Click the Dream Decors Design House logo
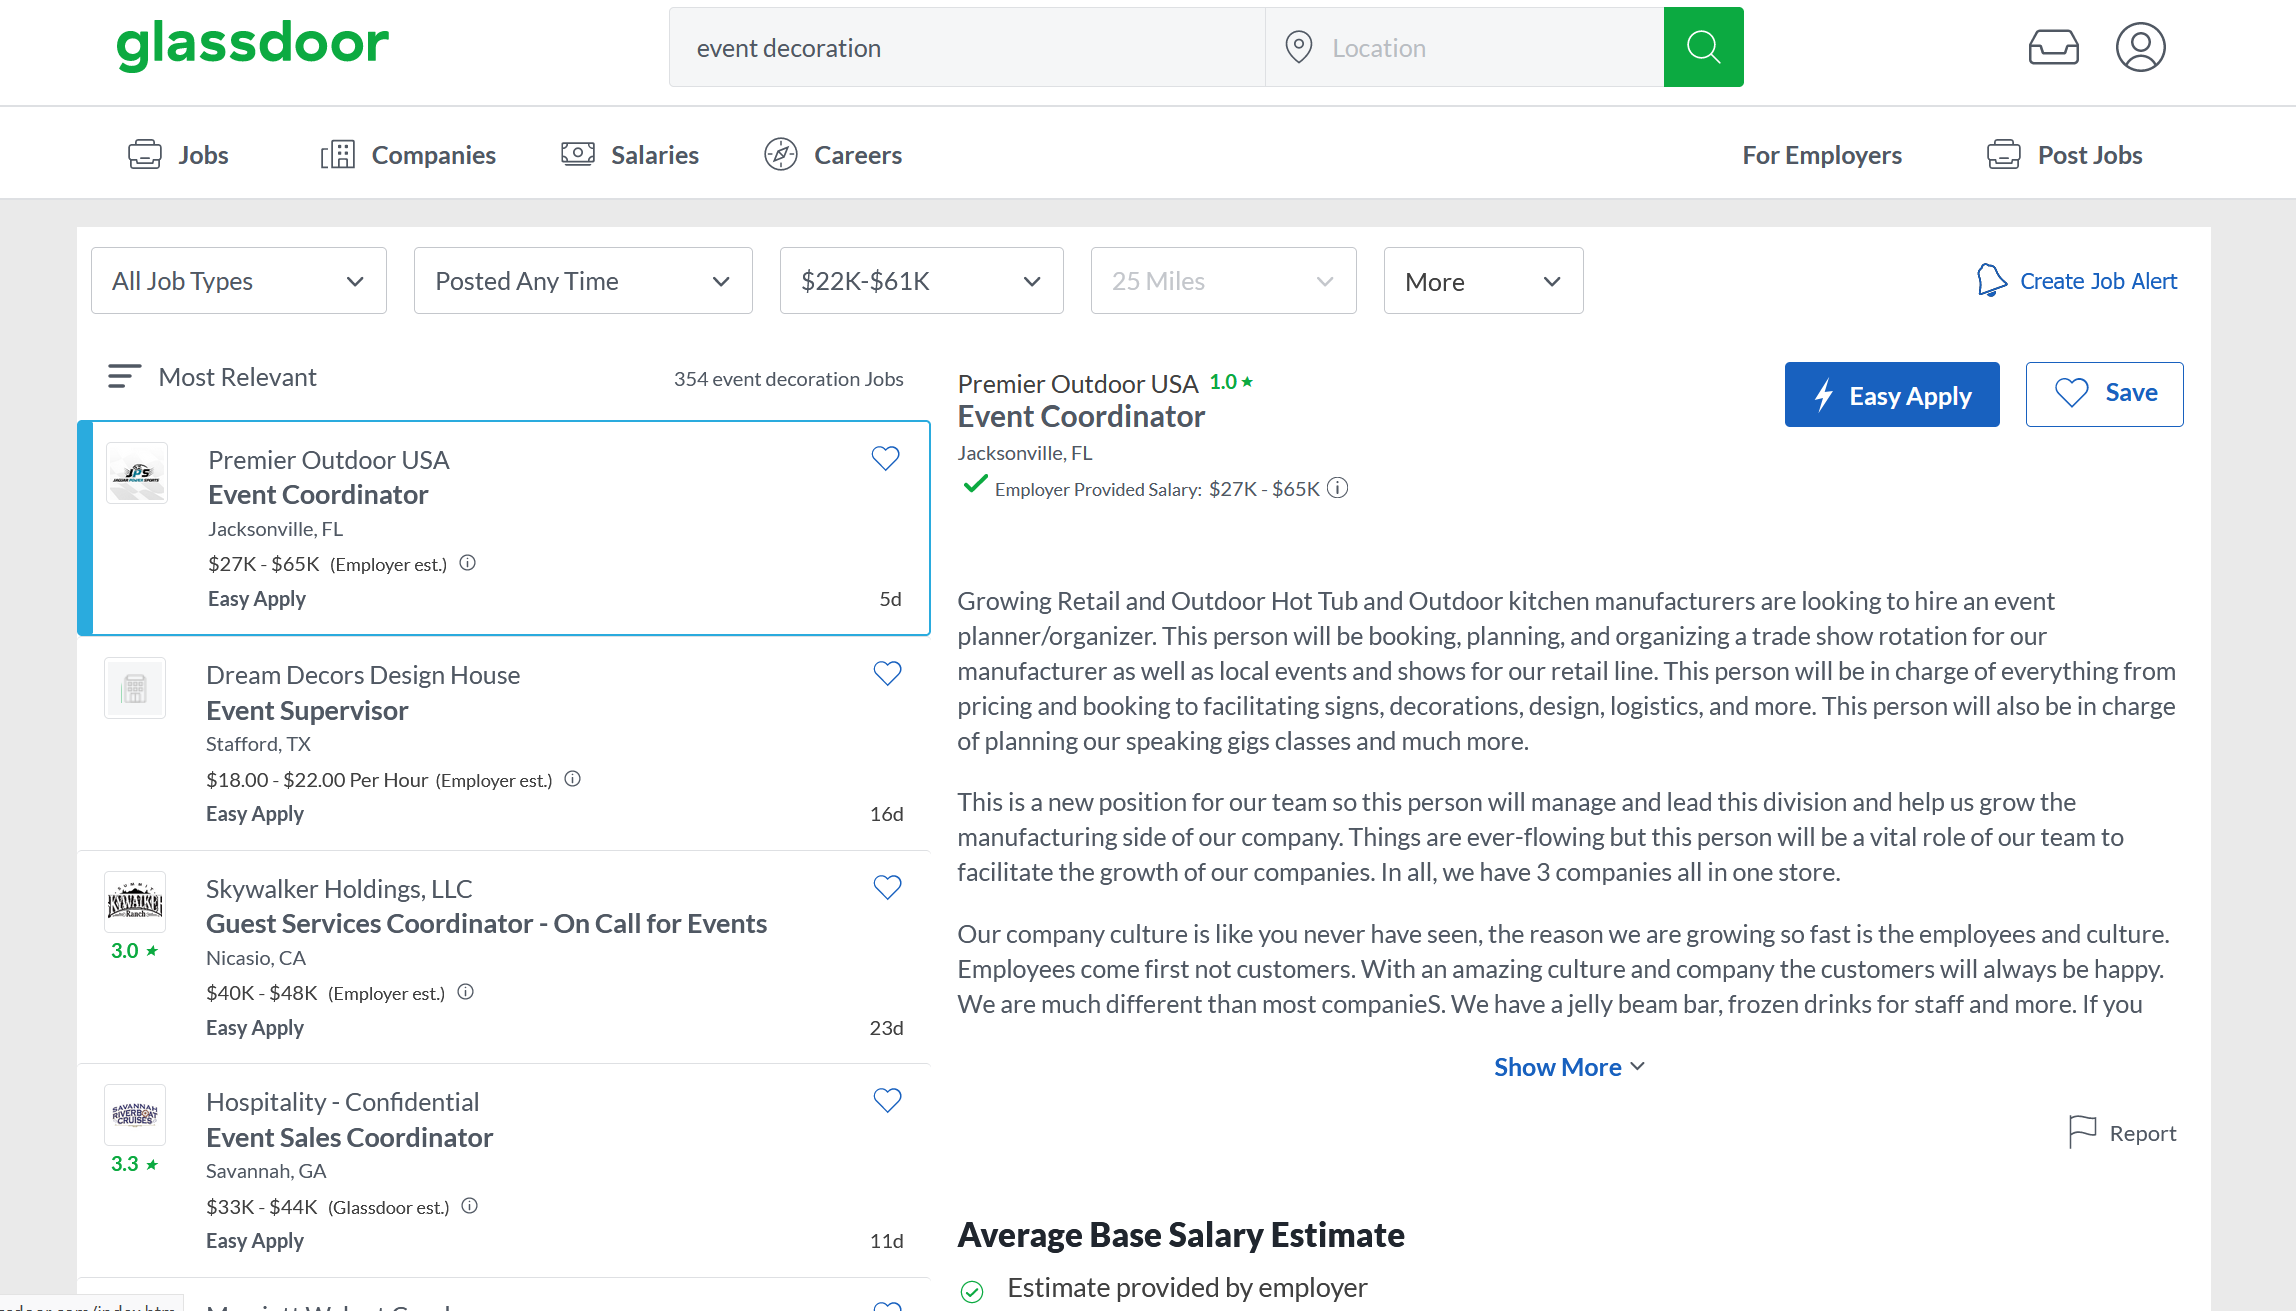Screen dimensions: 2296x1311 (x=135, y=688)
